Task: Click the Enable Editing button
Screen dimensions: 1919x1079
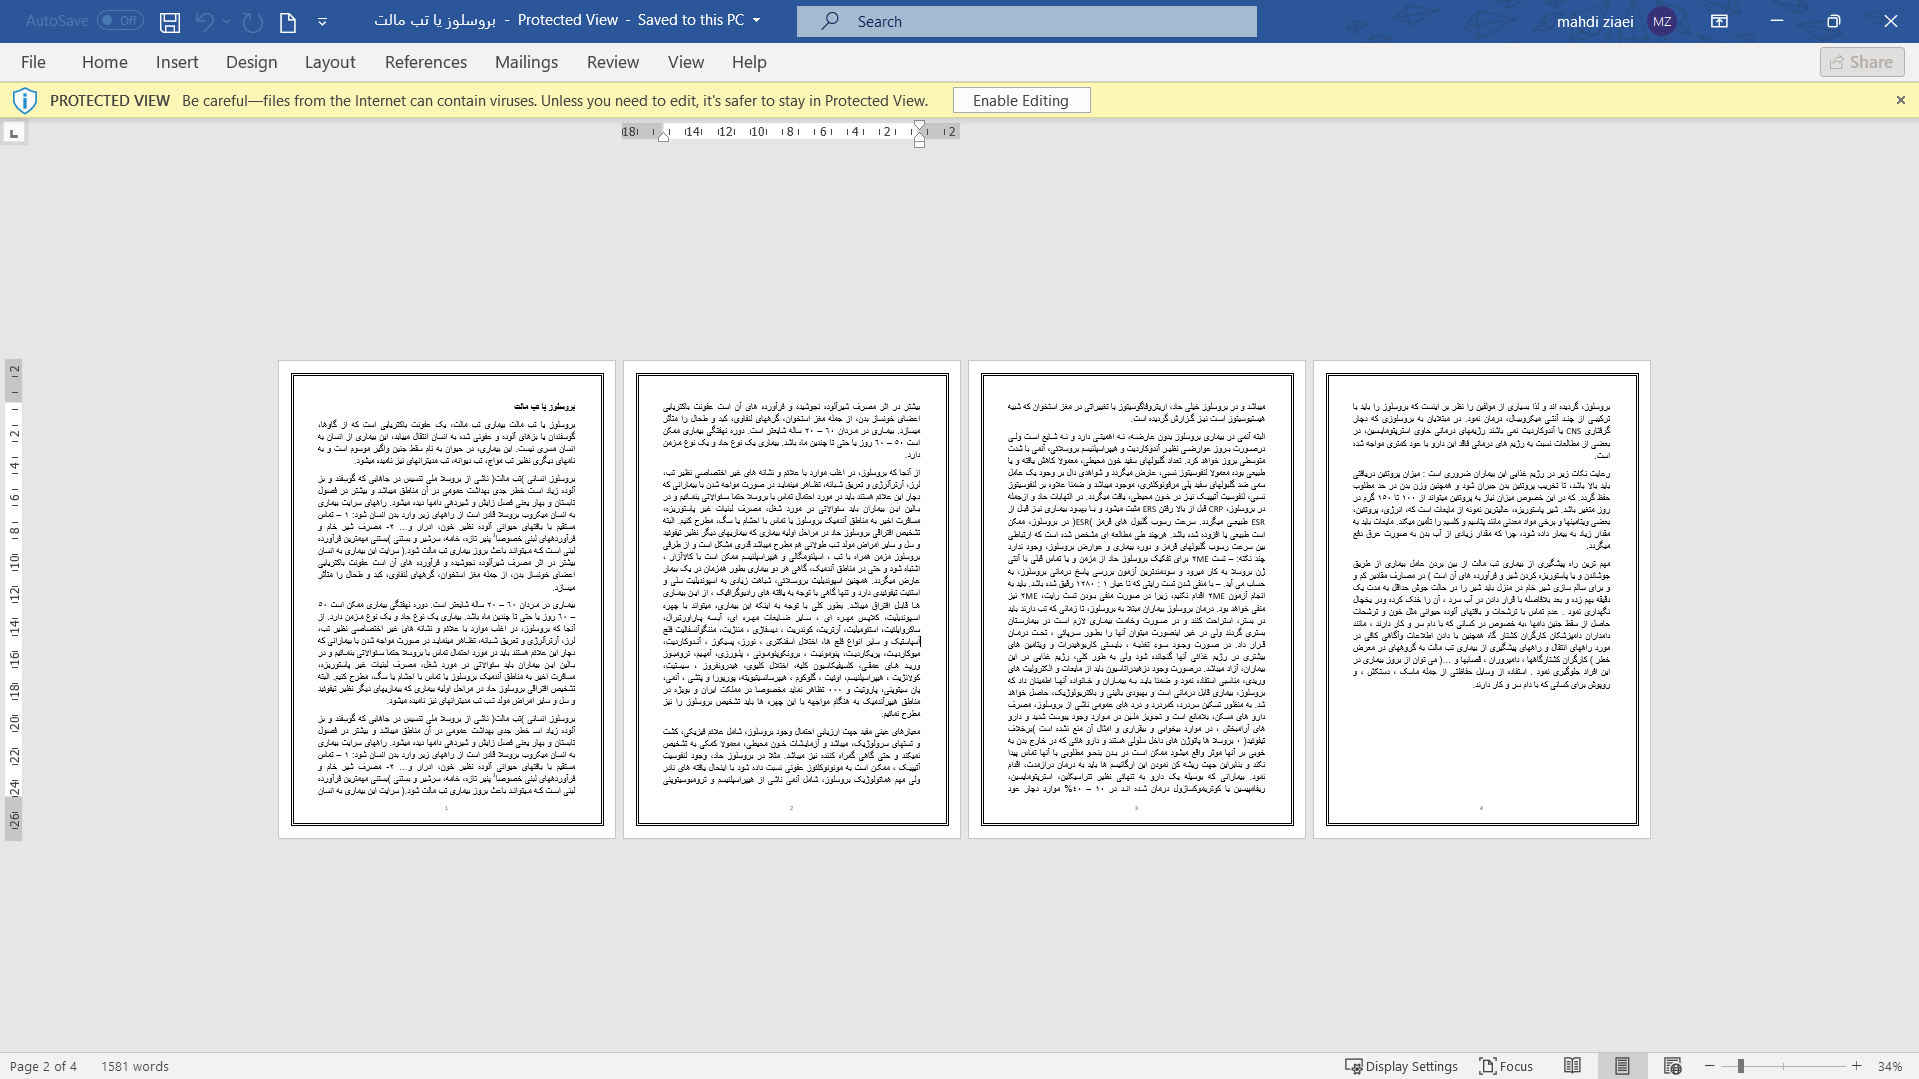Action: pos(1021,100)
